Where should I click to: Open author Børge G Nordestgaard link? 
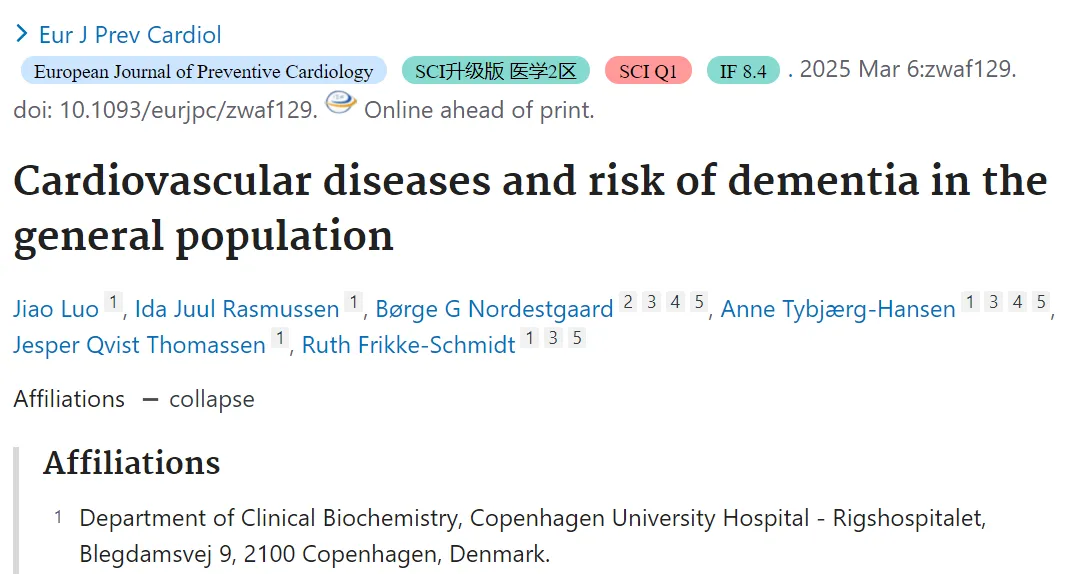point(494,309)
